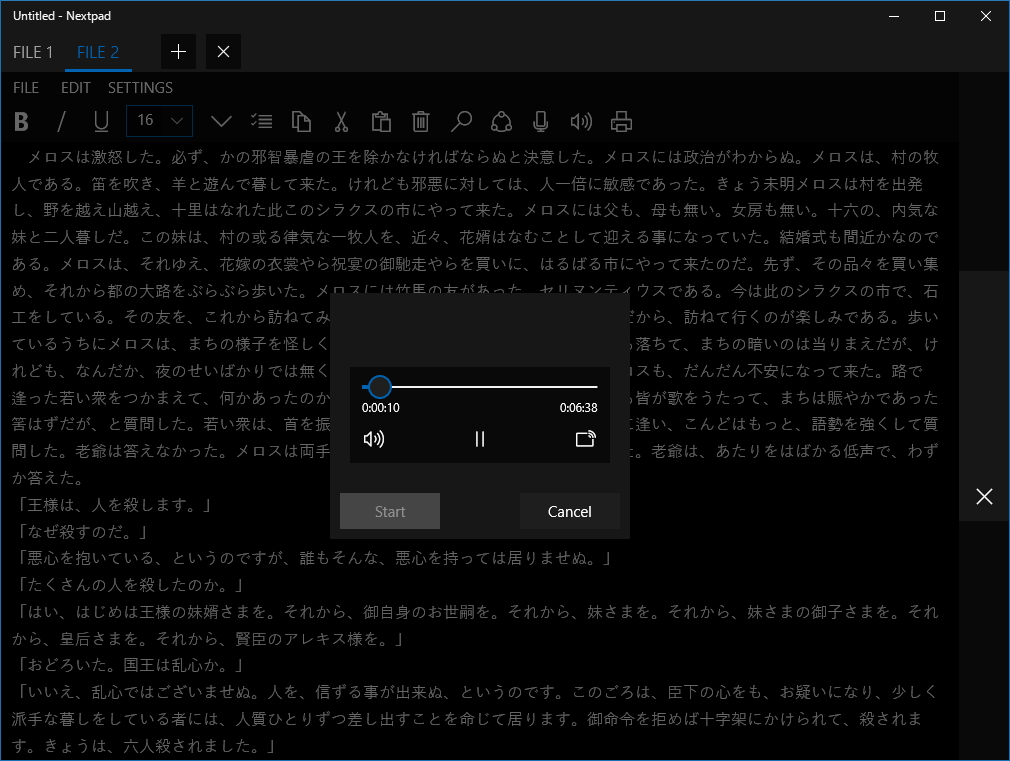Print the document via the printer icon

621,121
